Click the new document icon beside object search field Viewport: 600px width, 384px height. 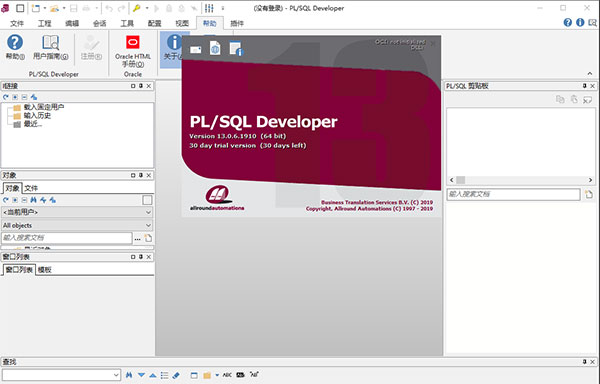(148, 238)
